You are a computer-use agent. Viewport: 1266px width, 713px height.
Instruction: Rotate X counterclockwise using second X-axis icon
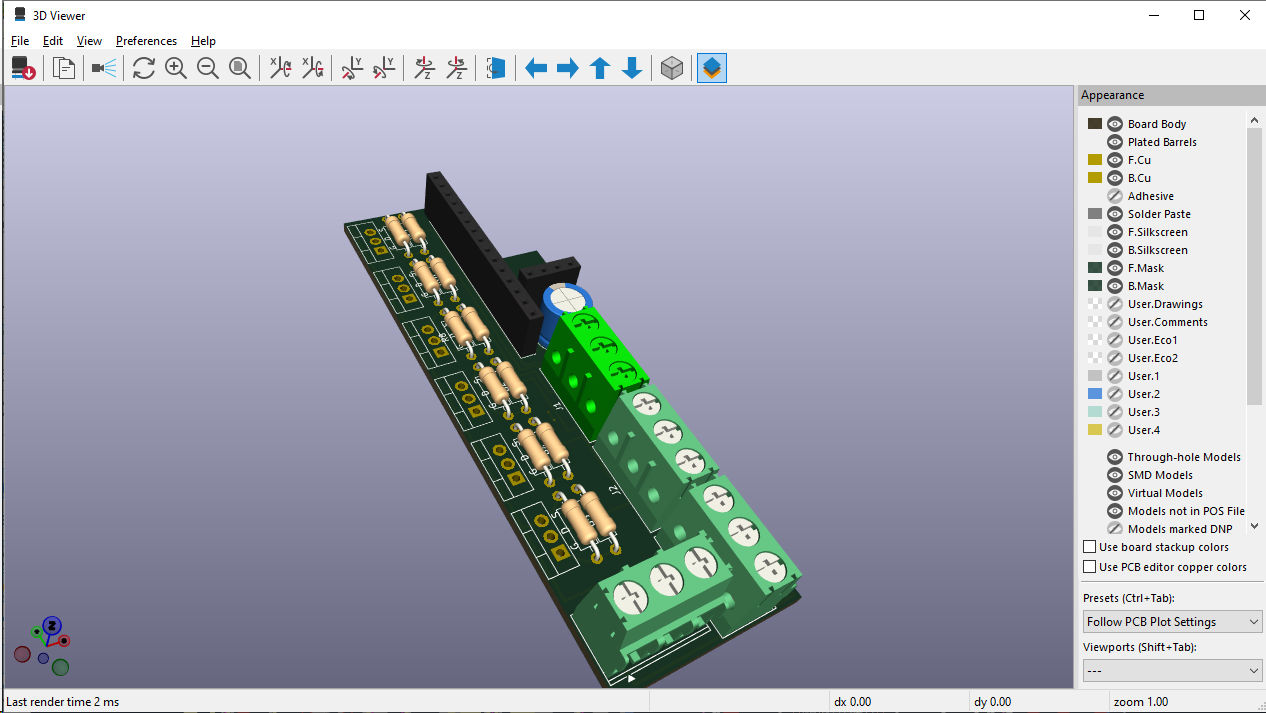pos(313,68)
